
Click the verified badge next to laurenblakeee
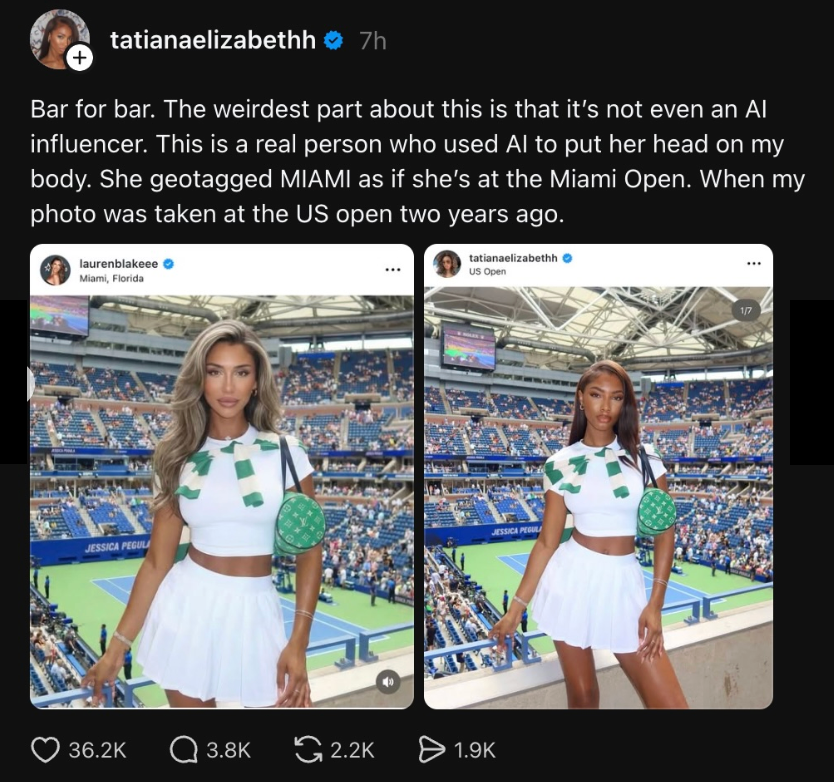tap(169, 263)
